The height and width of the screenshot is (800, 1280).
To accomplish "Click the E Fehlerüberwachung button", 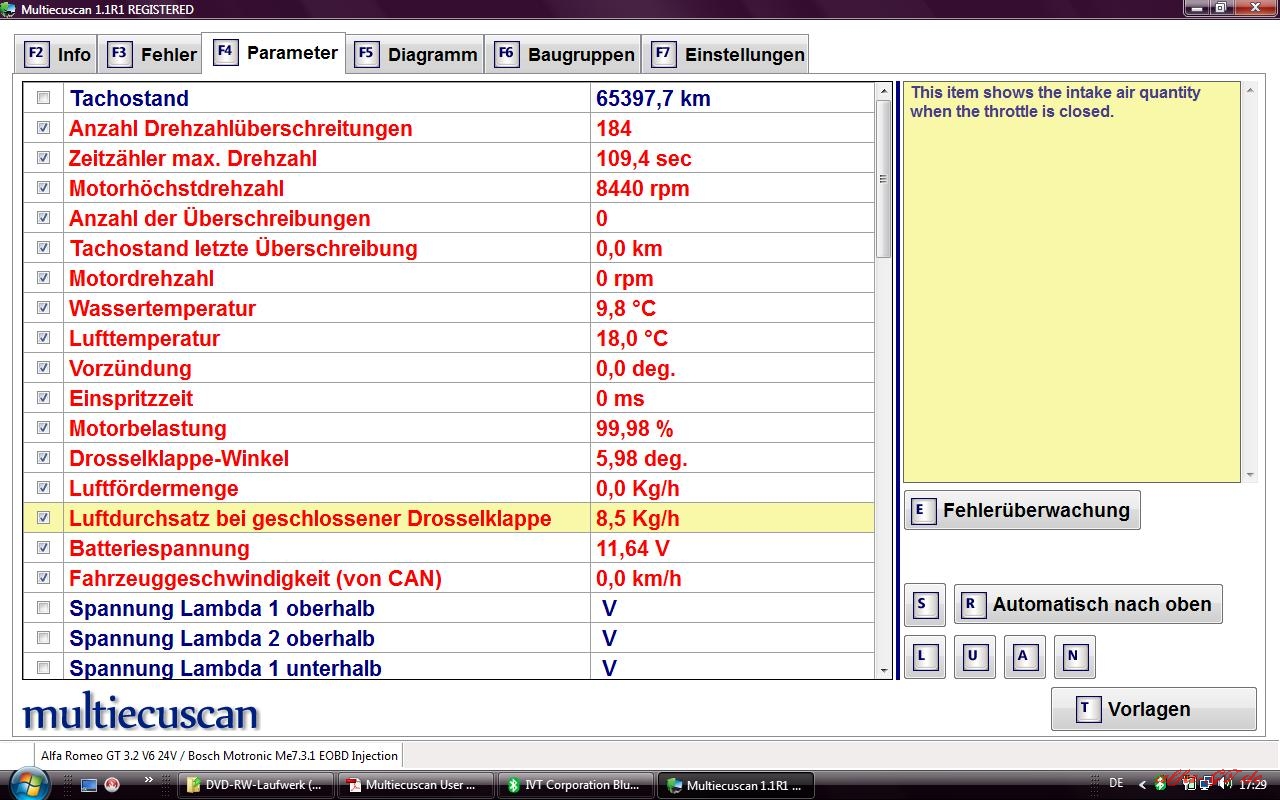I will point(1022,510).
